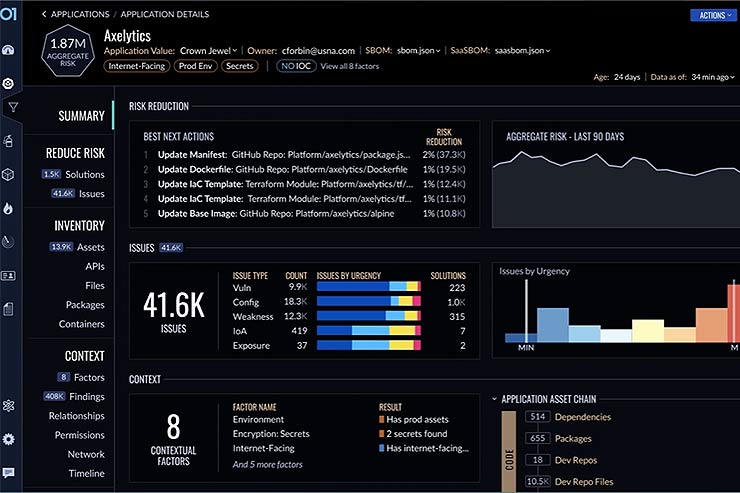Select the Summary tab
Image resolution: width=740 pixels, height=493 pixels.
(81, 116)
